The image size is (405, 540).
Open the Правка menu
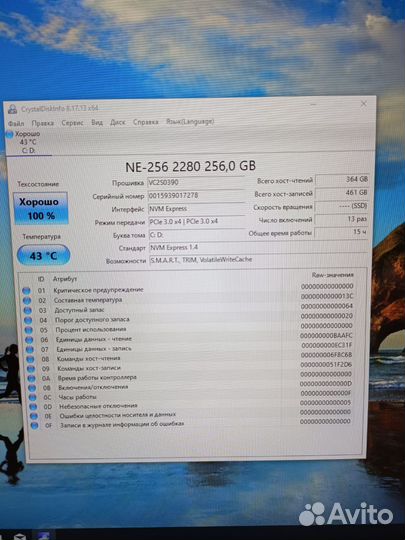[x=43, y=123]
